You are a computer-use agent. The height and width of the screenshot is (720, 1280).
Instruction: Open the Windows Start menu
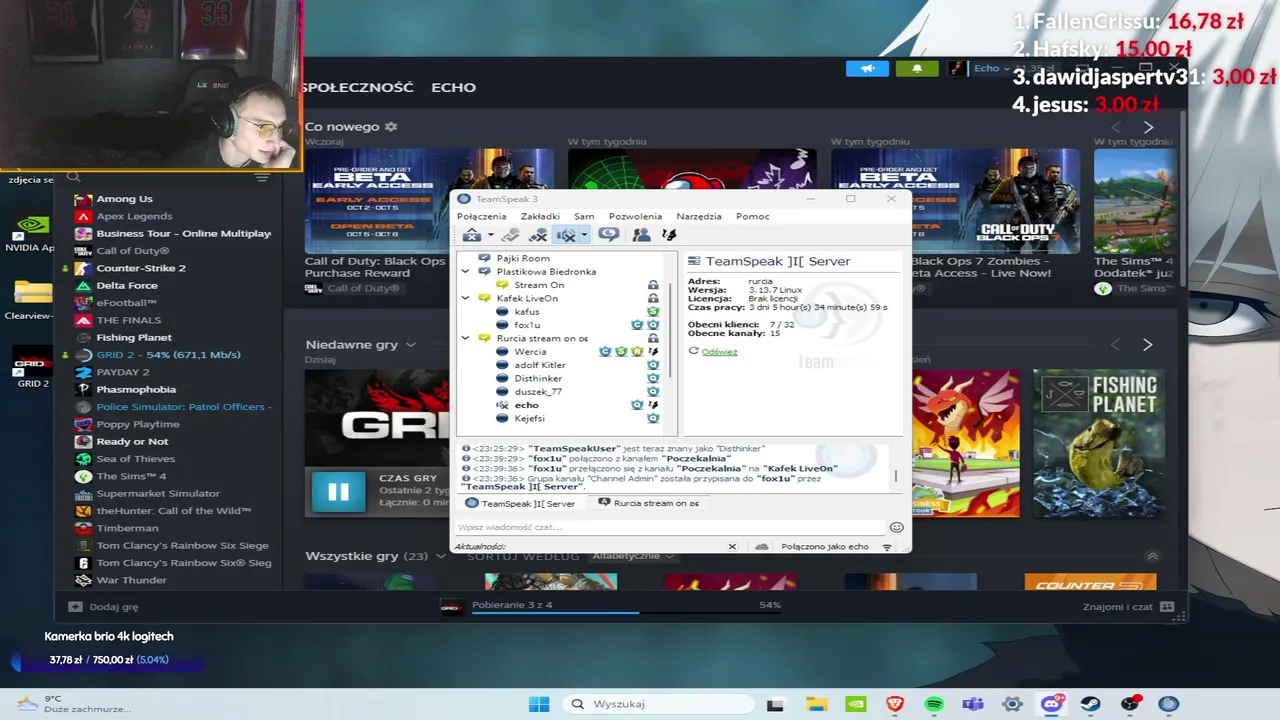pyautogui.click(x=538, y=704)
